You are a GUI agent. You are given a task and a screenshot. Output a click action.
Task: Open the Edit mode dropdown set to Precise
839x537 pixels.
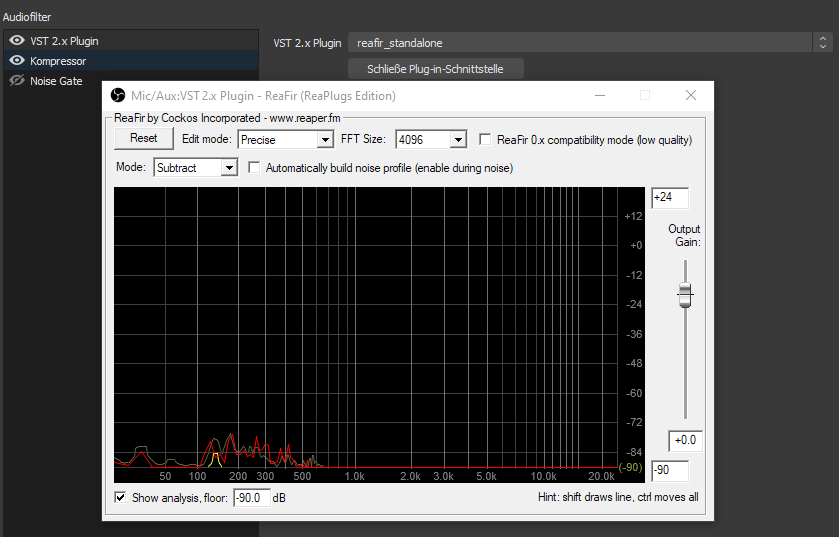[x=283, y=140]
